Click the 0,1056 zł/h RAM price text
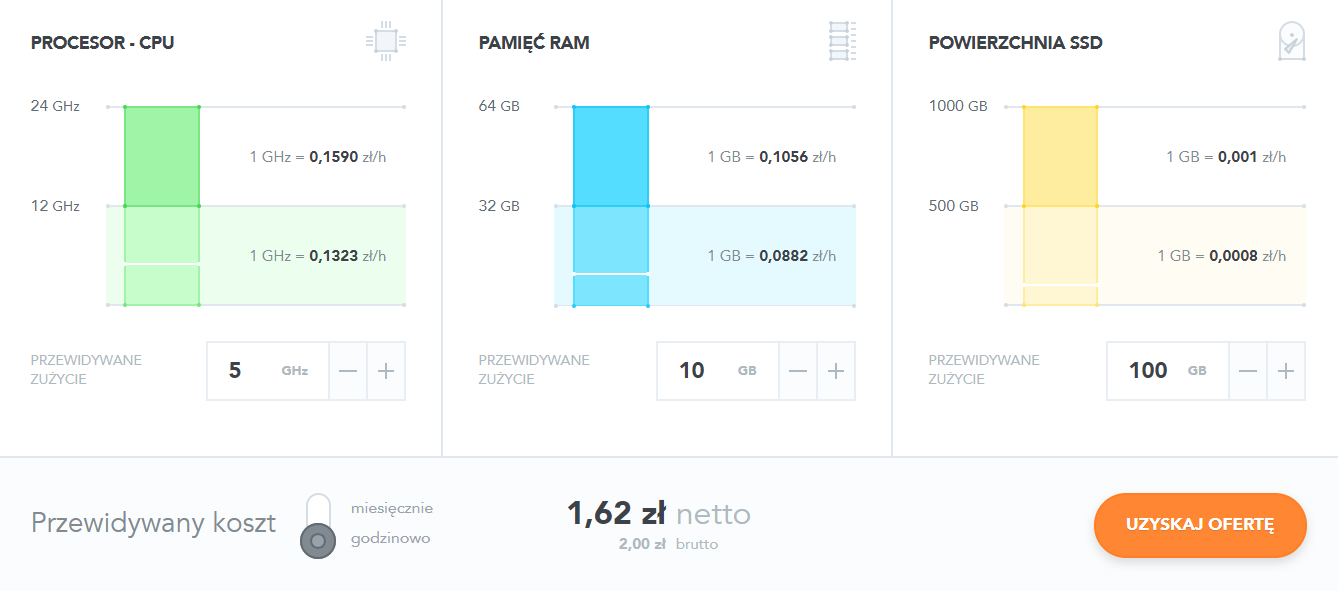This screenshot has height=591, width=1338. 772,157
